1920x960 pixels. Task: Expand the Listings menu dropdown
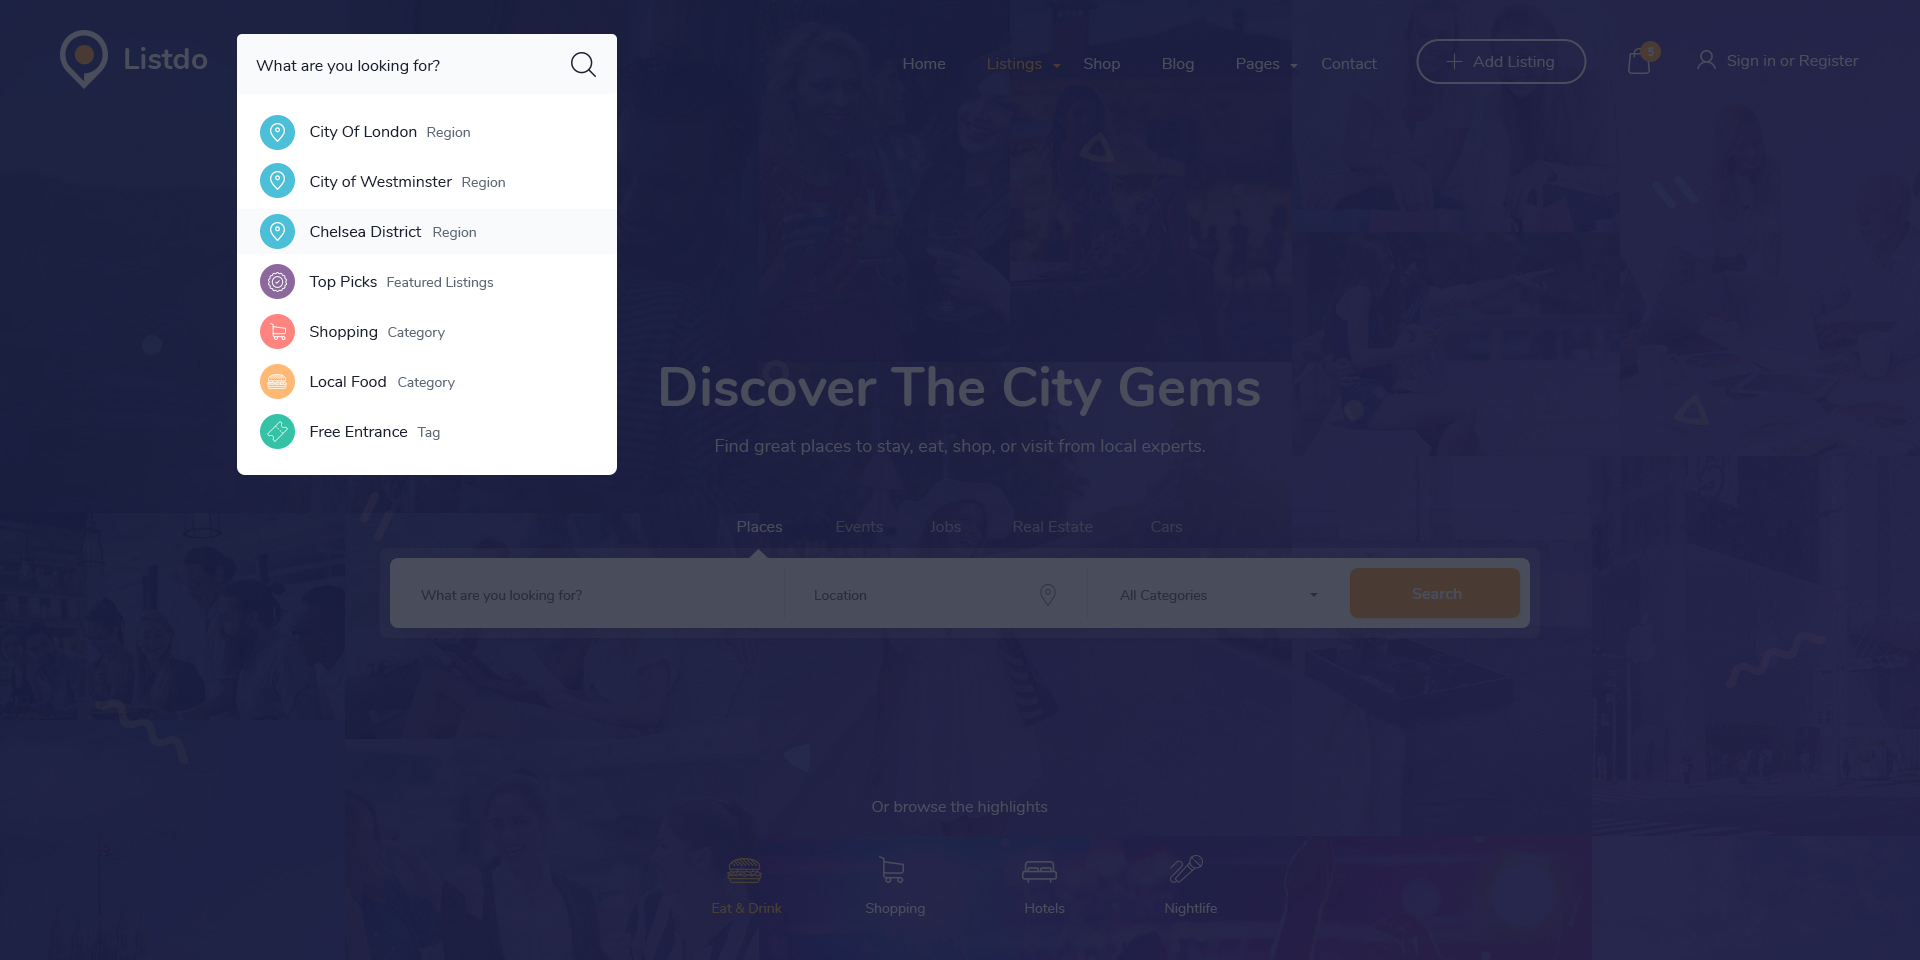[x=1023, y=64]
